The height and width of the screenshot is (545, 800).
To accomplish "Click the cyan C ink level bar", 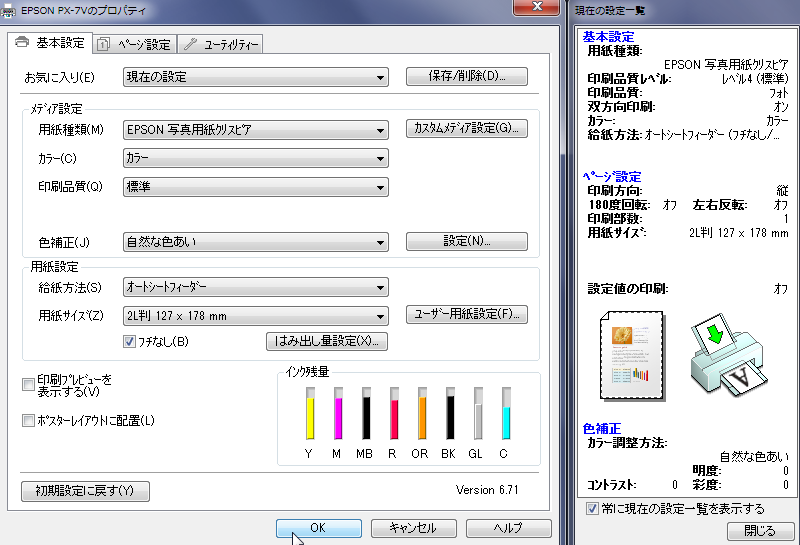I will [506, 413].
